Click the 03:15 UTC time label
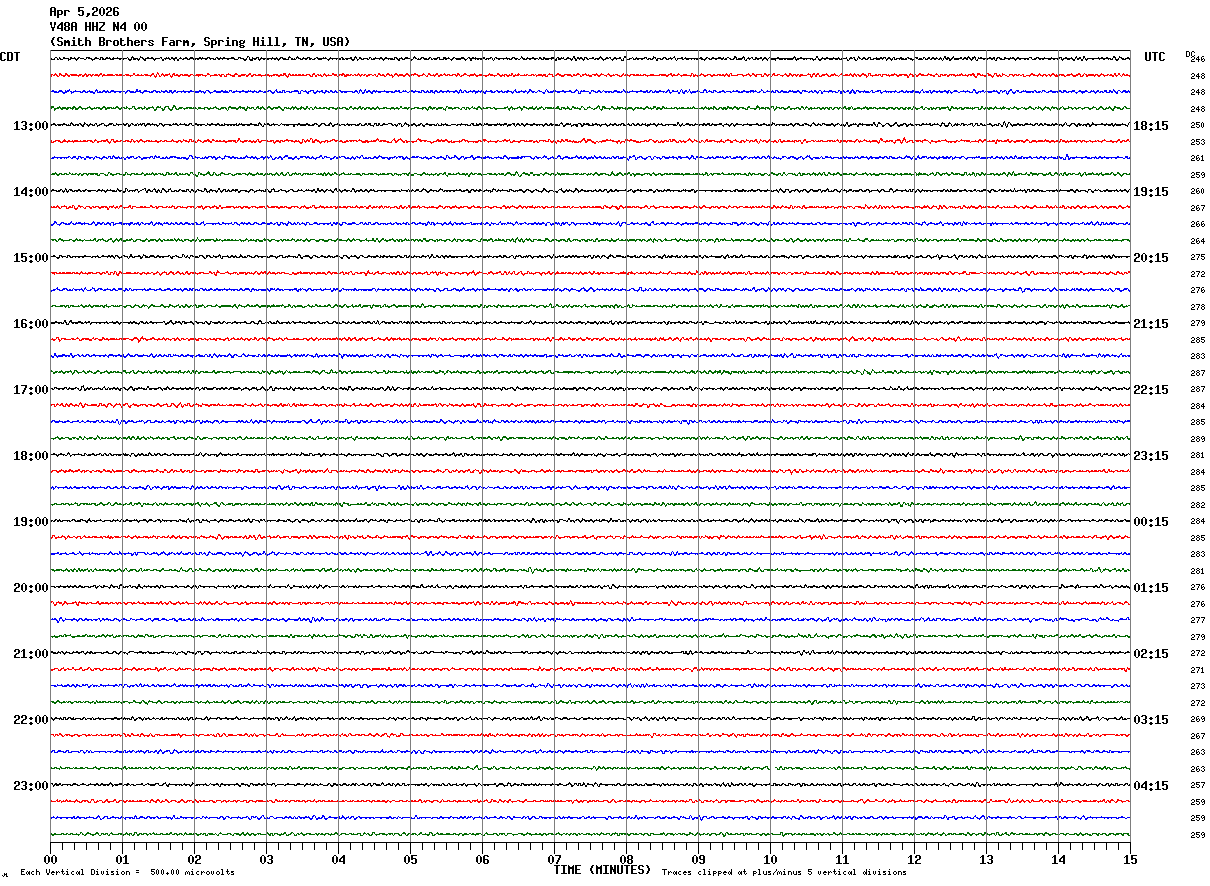 [x=1151, y=720]
